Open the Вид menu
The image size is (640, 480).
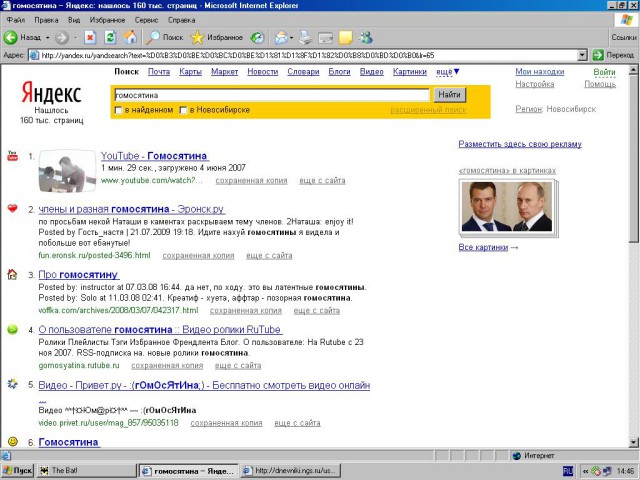coord(74,20)
